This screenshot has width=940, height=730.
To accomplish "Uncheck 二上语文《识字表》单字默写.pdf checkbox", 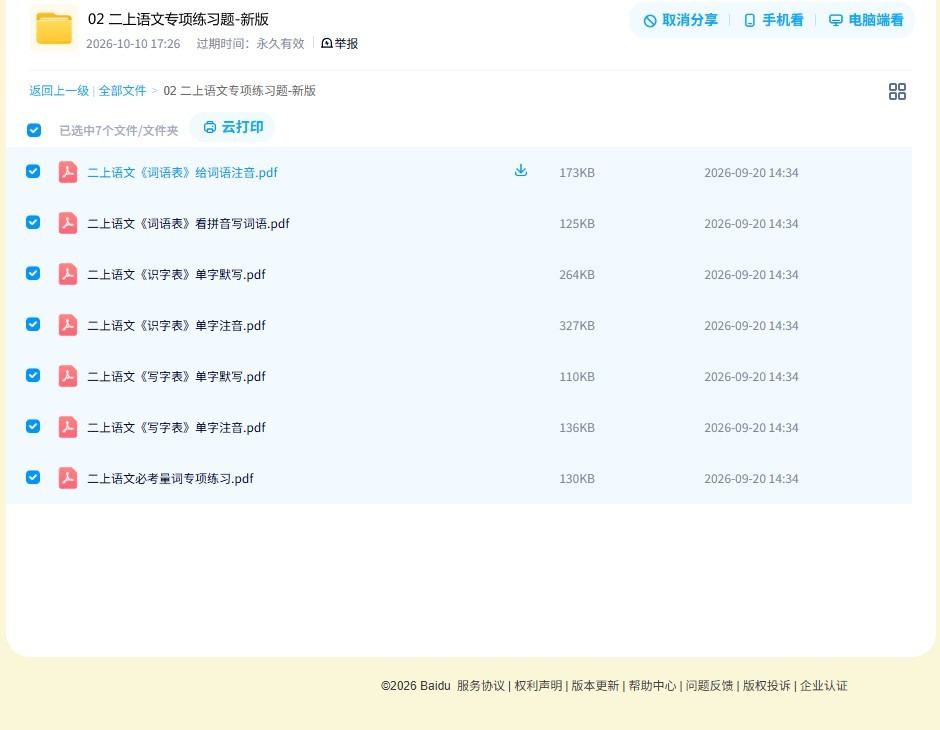I will 33,273.
